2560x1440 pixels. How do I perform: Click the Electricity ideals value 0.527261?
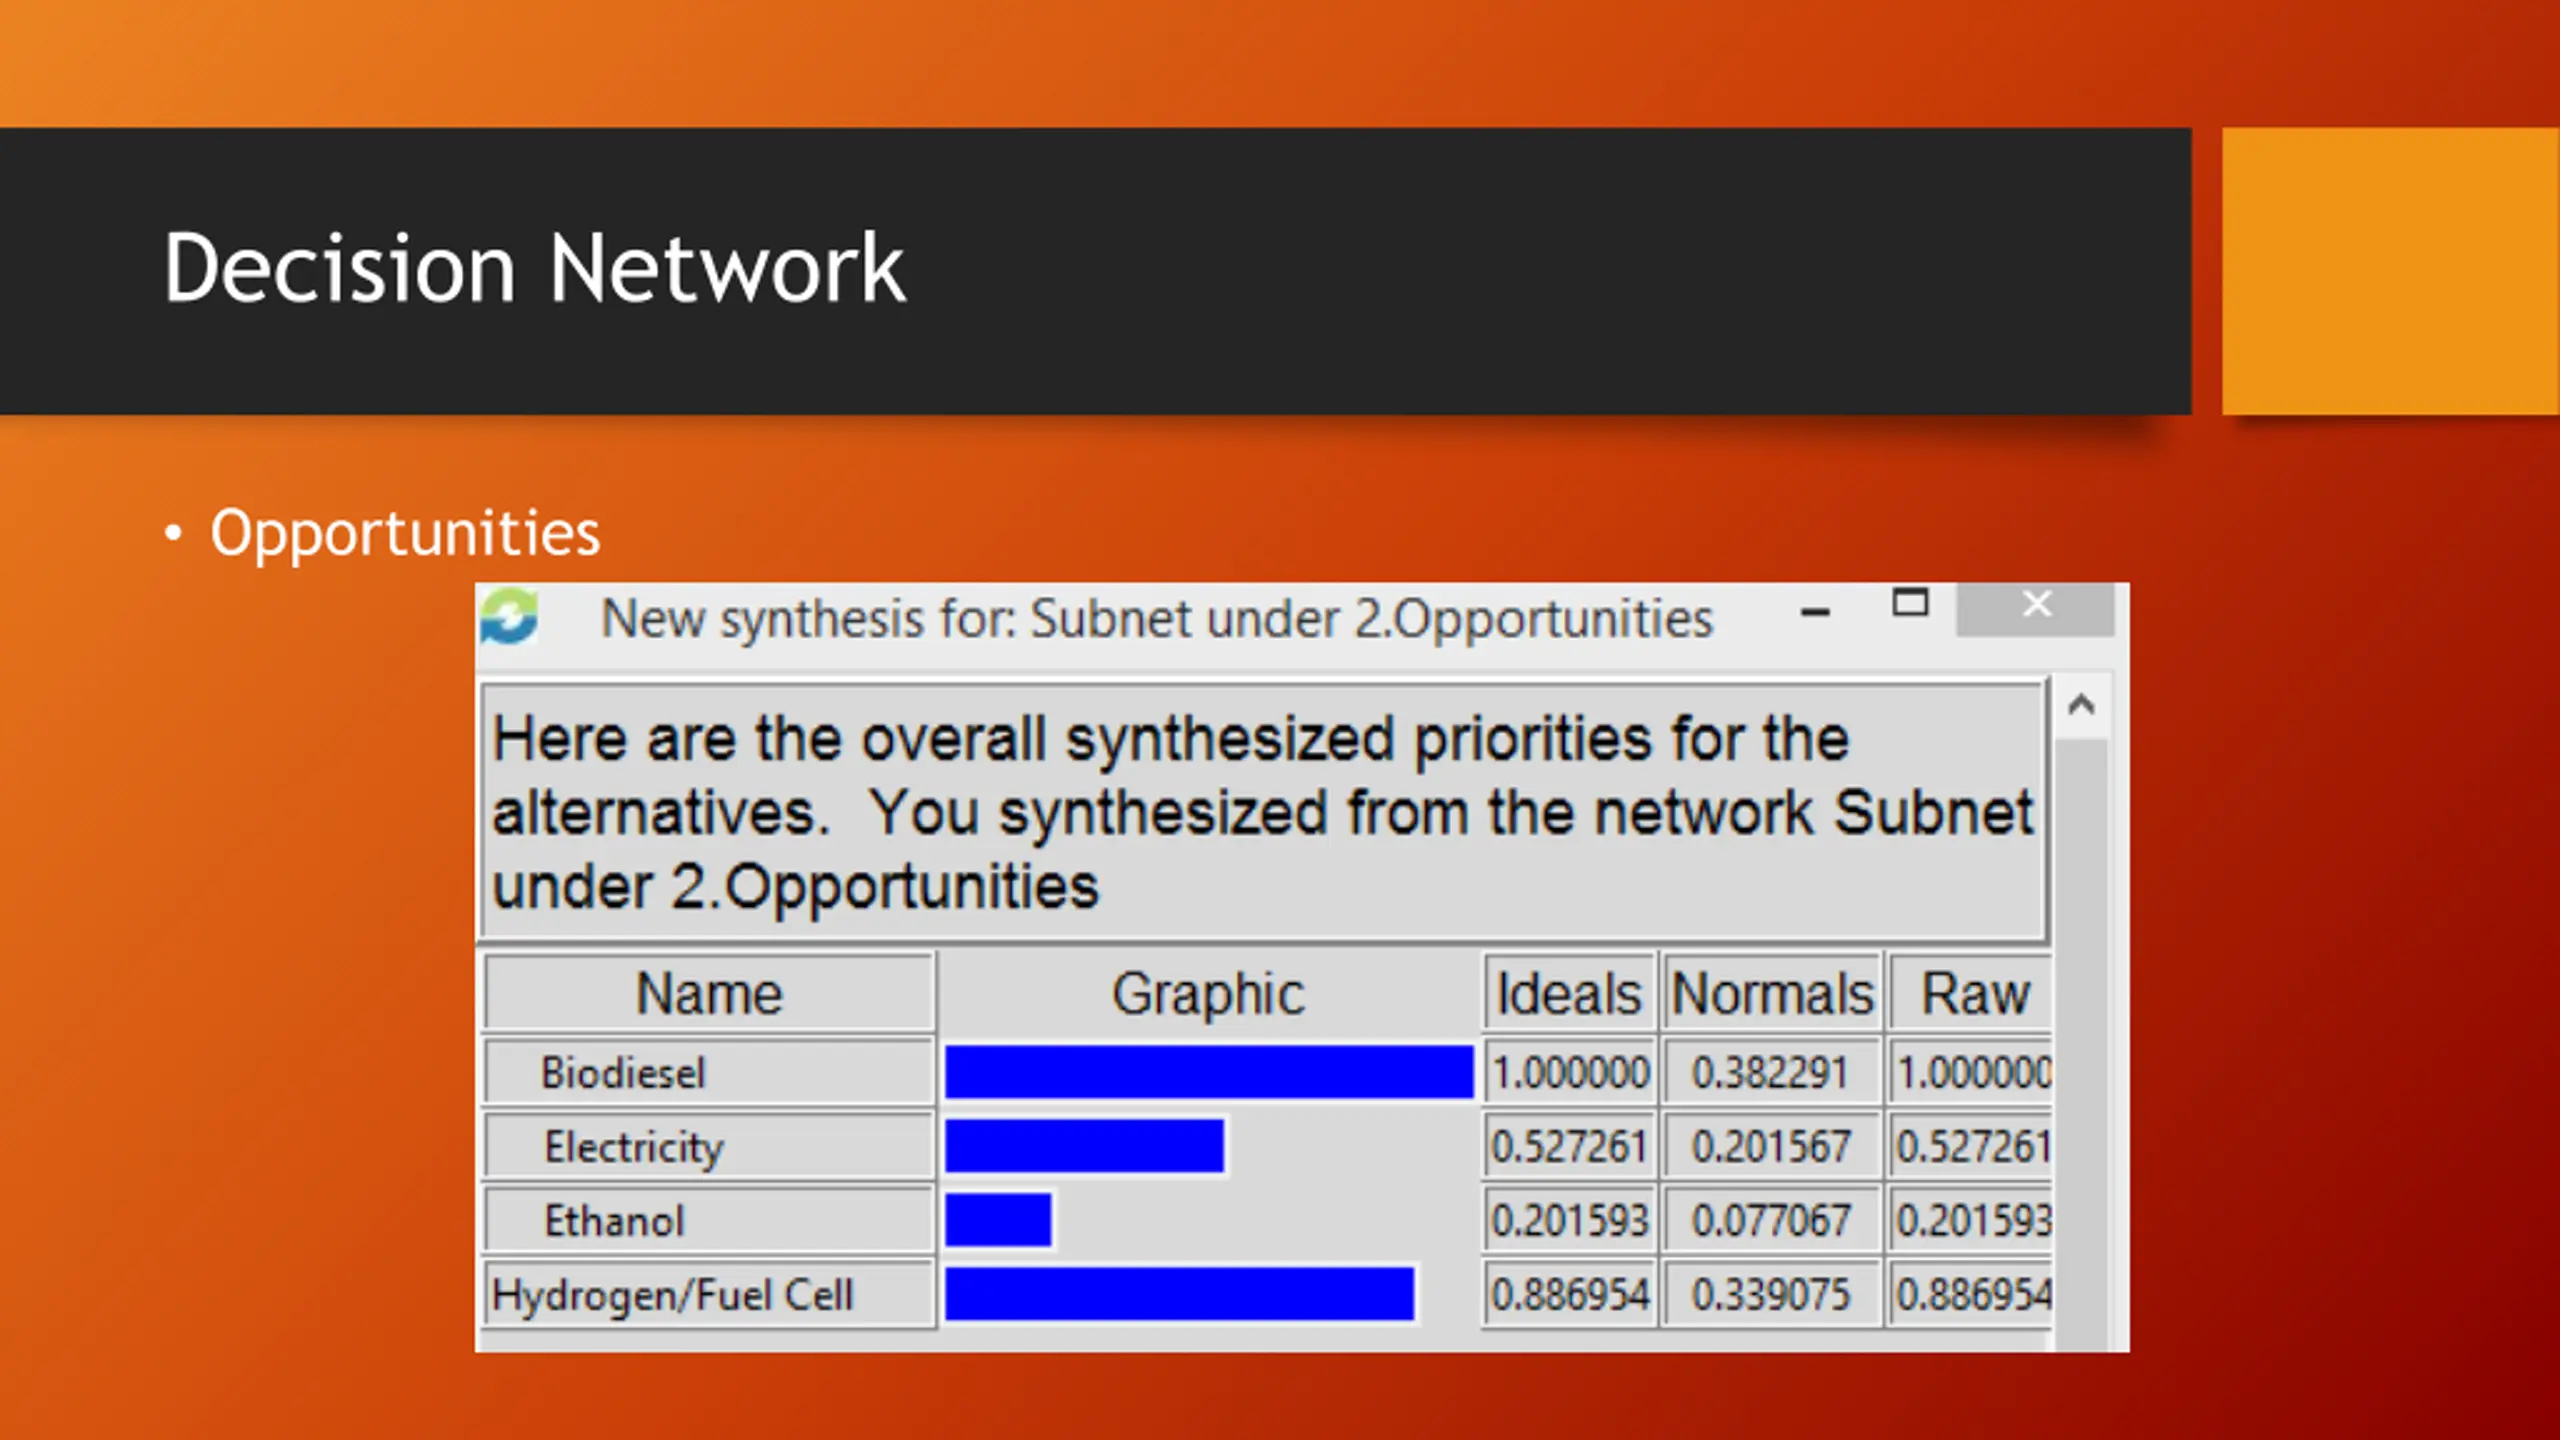[x=1568, y=1147]
